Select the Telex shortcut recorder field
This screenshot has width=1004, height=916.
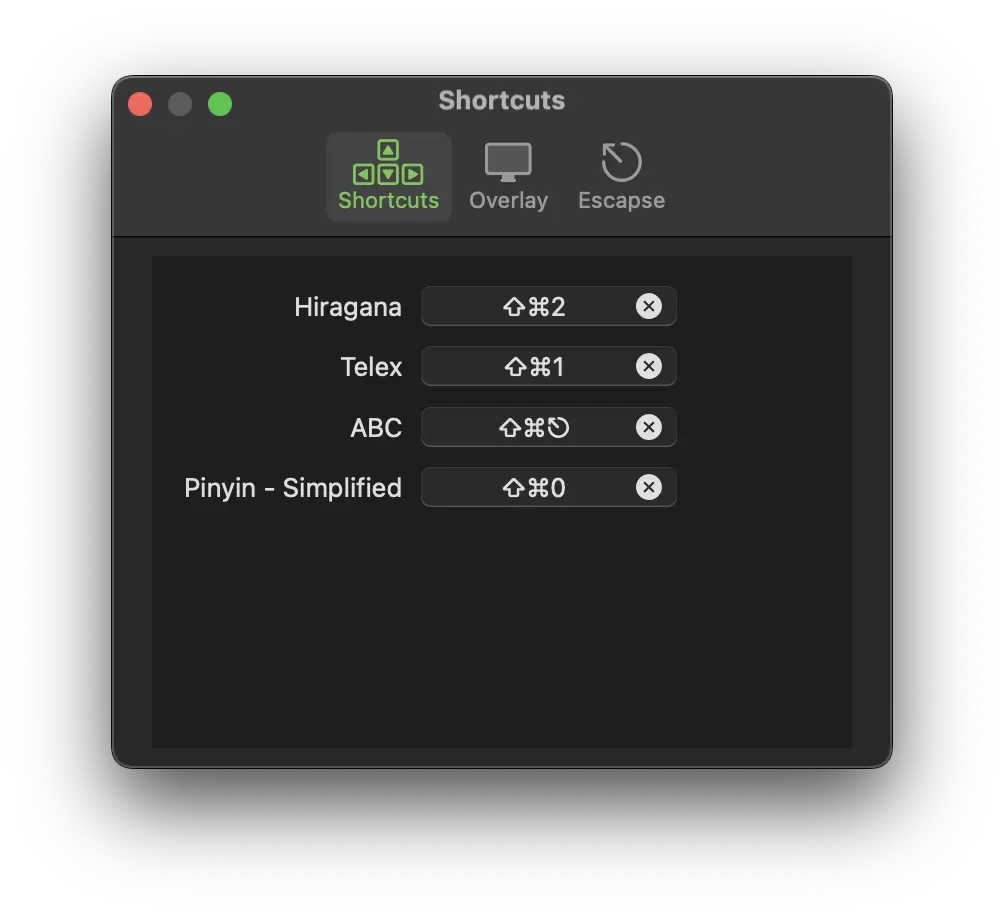click(x=534, y=367)
